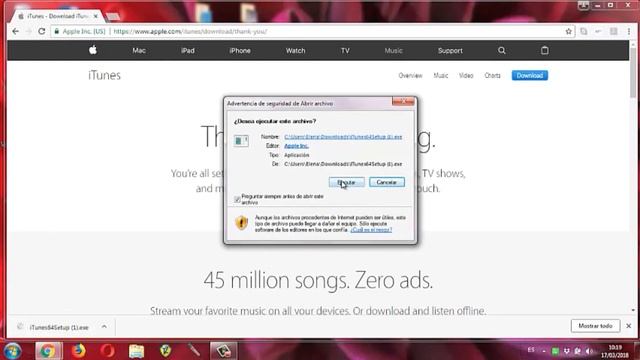Close the downloads bar with X

[629, 326]
